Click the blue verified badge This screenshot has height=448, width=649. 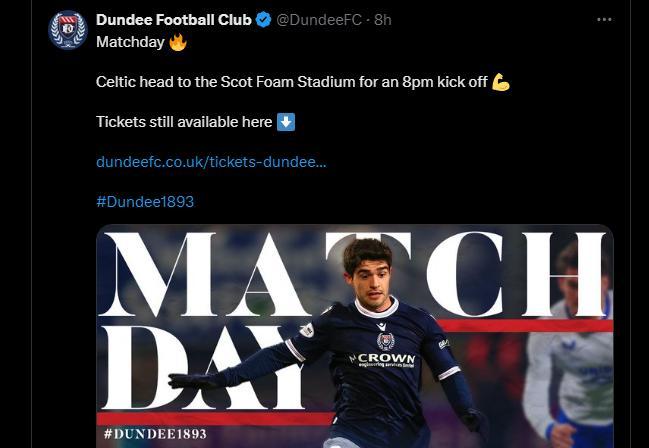263,20
